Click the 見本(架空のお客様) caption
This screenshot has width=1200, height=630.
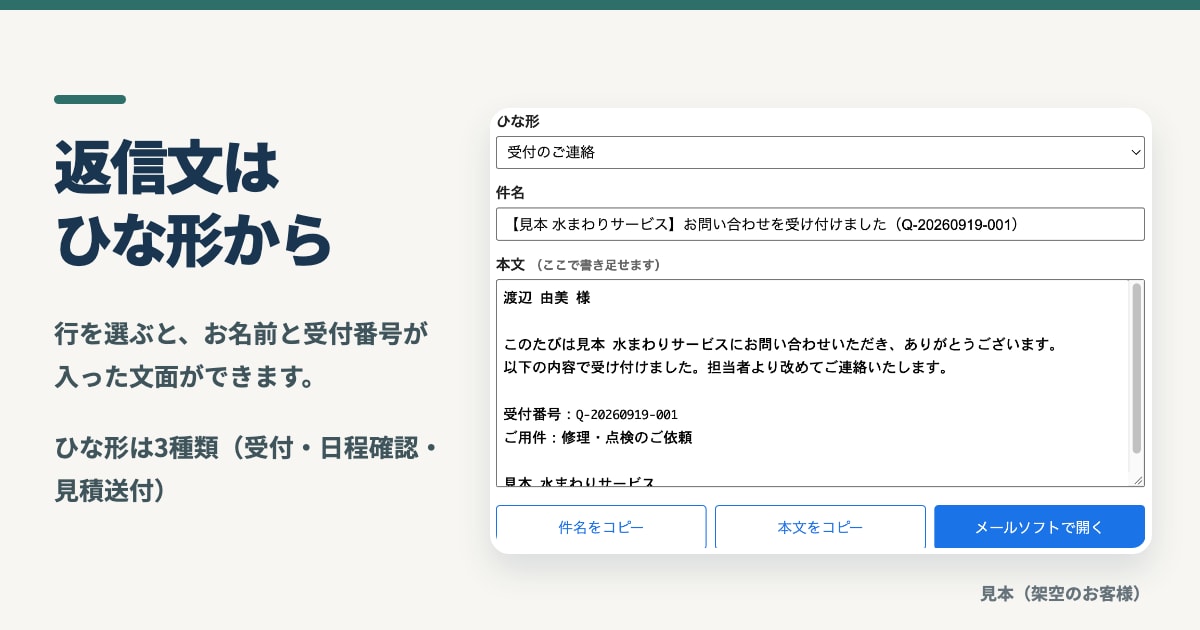[1061, 593]
